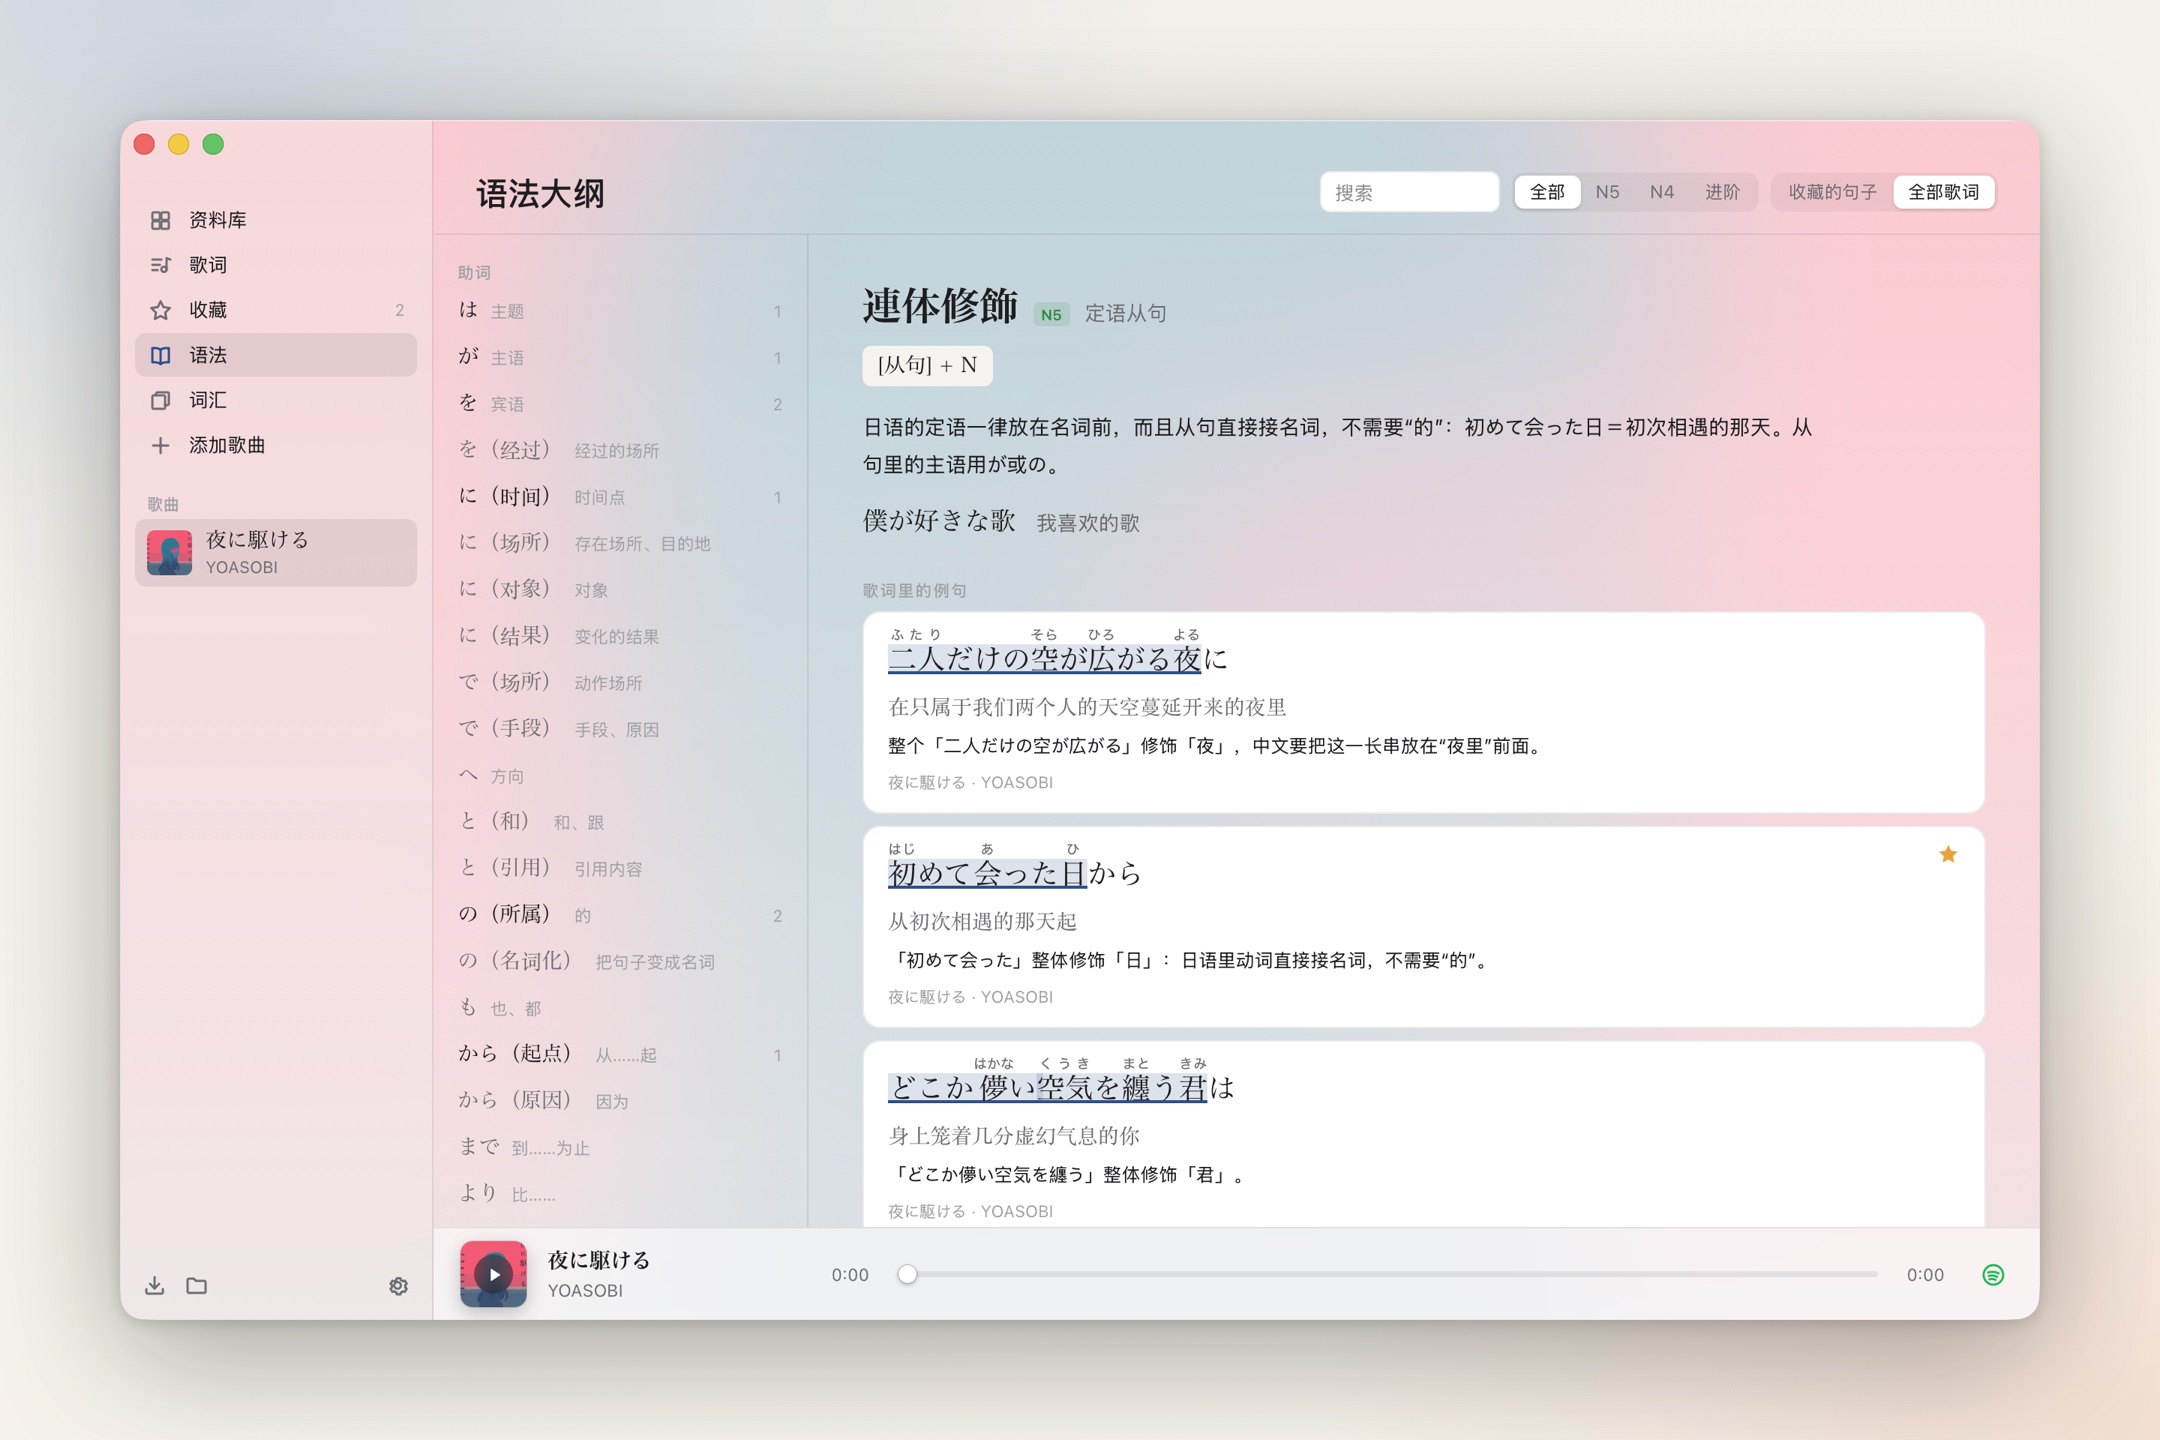Open the 歌词 lyrics music-list icon
This screenshot has height=1440, width=2160.
point(160,265)
